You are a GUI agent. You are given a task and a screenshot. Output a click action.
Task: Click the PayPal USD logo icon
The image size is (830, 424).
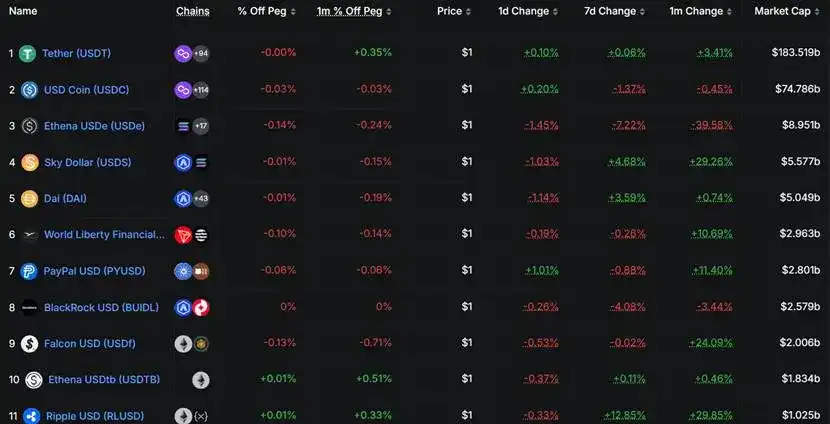[x=29, y=271]
